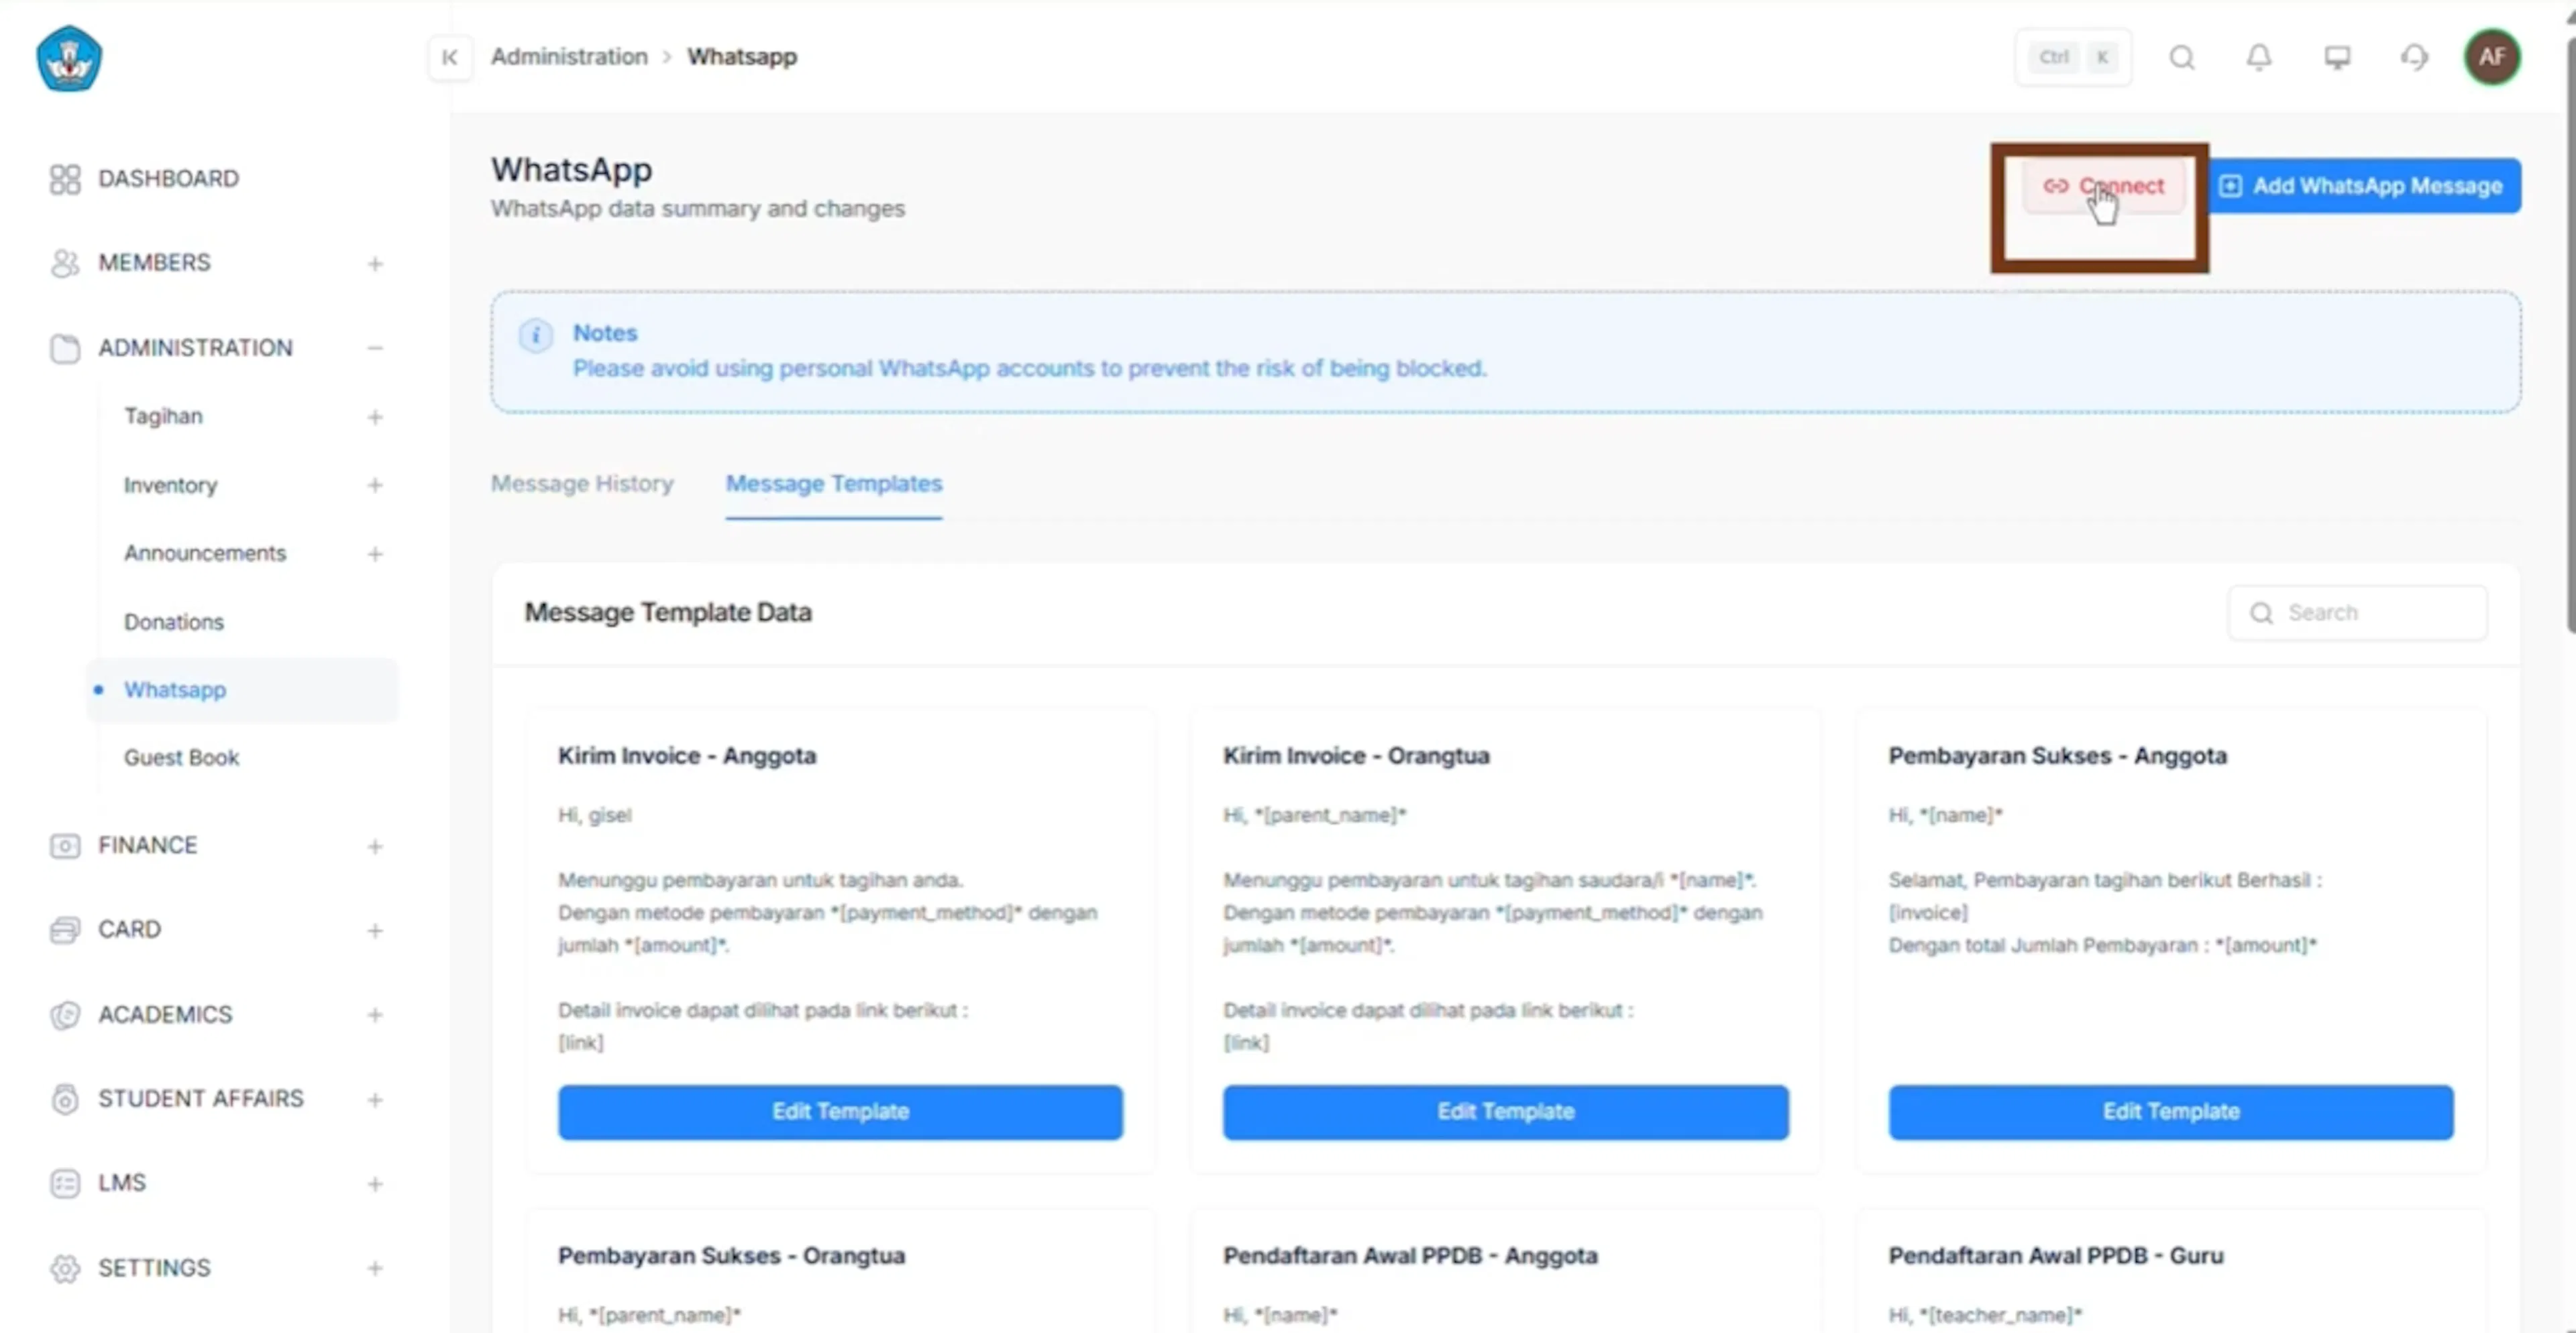
Task: Click the Ctrl K shortcut button
Action: click(2073, 57)
